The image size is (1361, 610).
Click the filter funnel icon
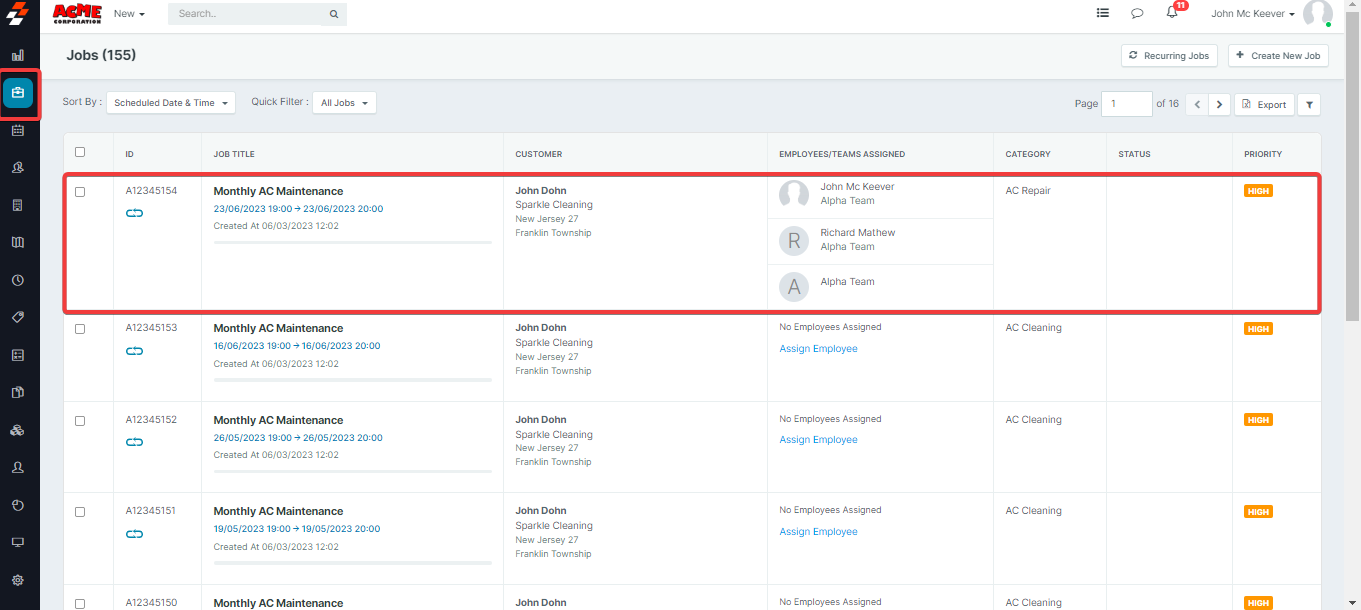point(1309,104)
